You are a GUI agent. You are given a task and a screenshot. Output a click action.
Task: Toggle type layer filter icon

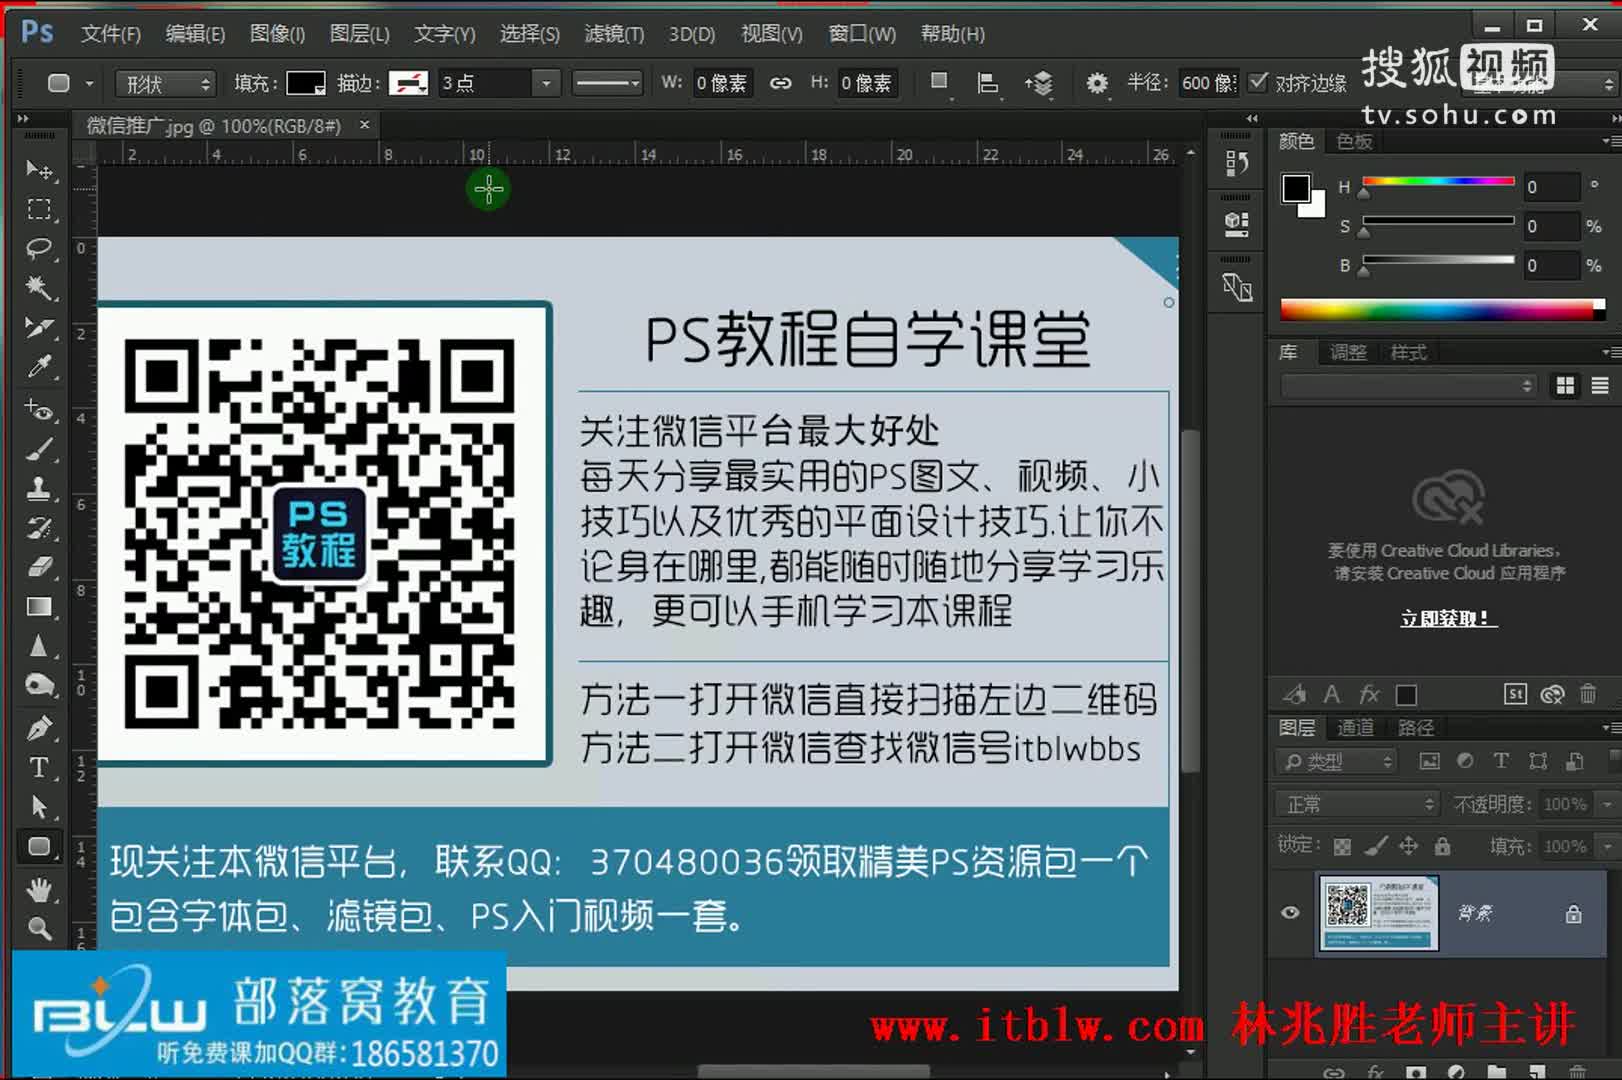tap(1501, 761)
